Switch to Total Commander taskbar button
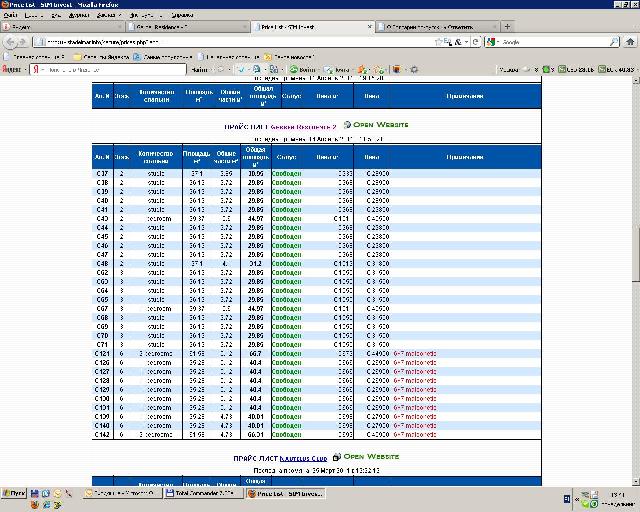 tap(203, 493)
